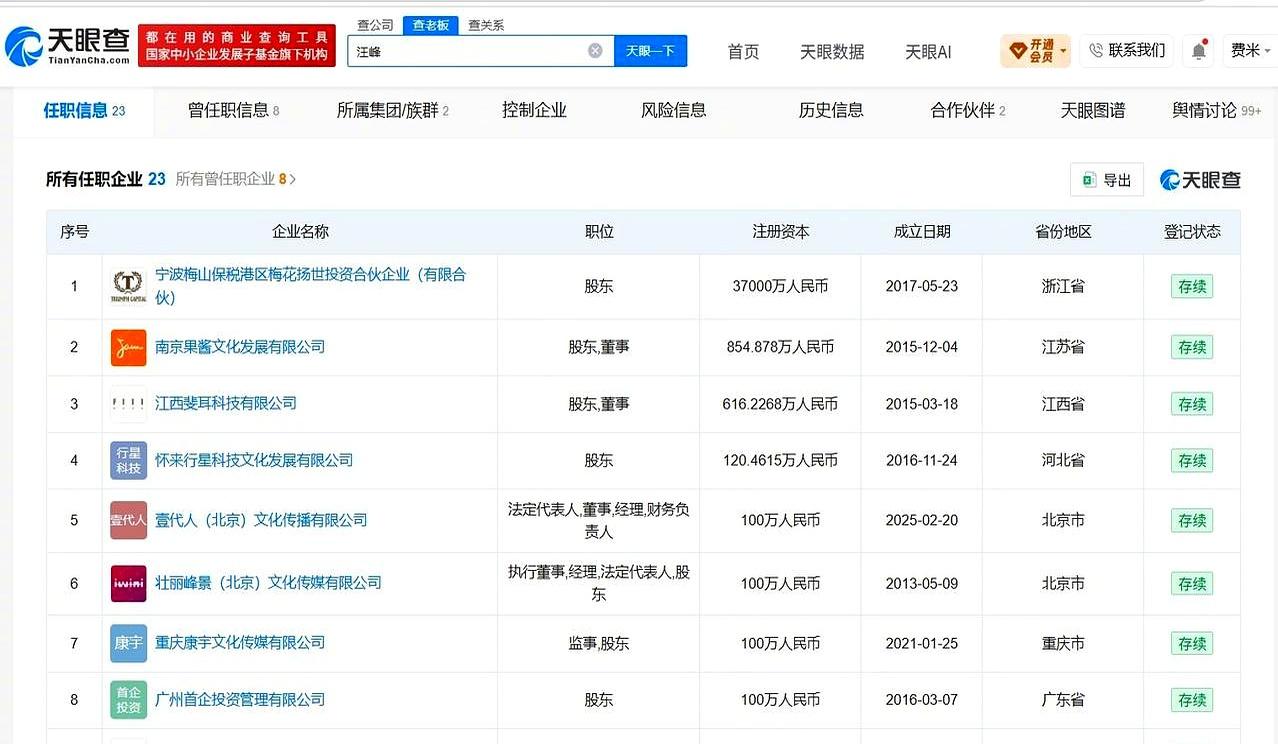
Task: Expand 所有曾任职企业 8 arrow link
Action: 236,179
